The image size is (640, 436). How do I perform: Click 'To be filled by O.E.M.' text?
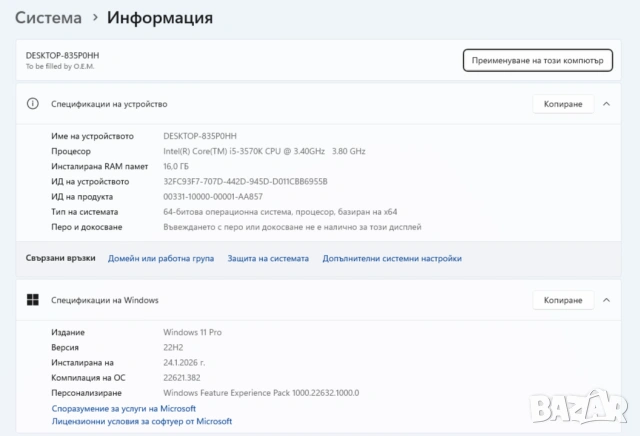pos(60,66)
